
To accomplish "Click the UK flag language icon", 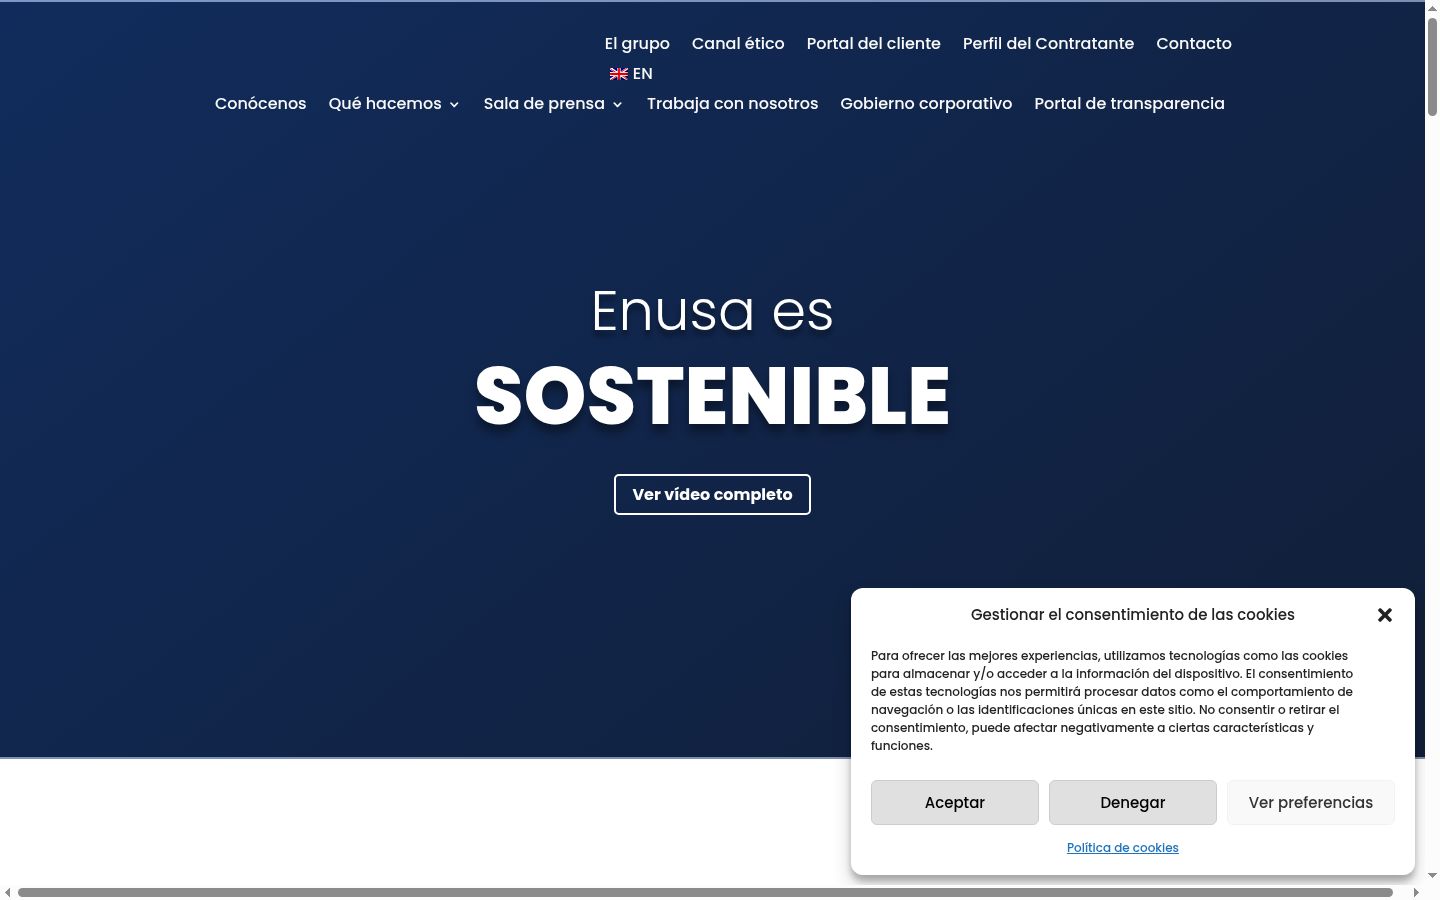I will [619, 74].
